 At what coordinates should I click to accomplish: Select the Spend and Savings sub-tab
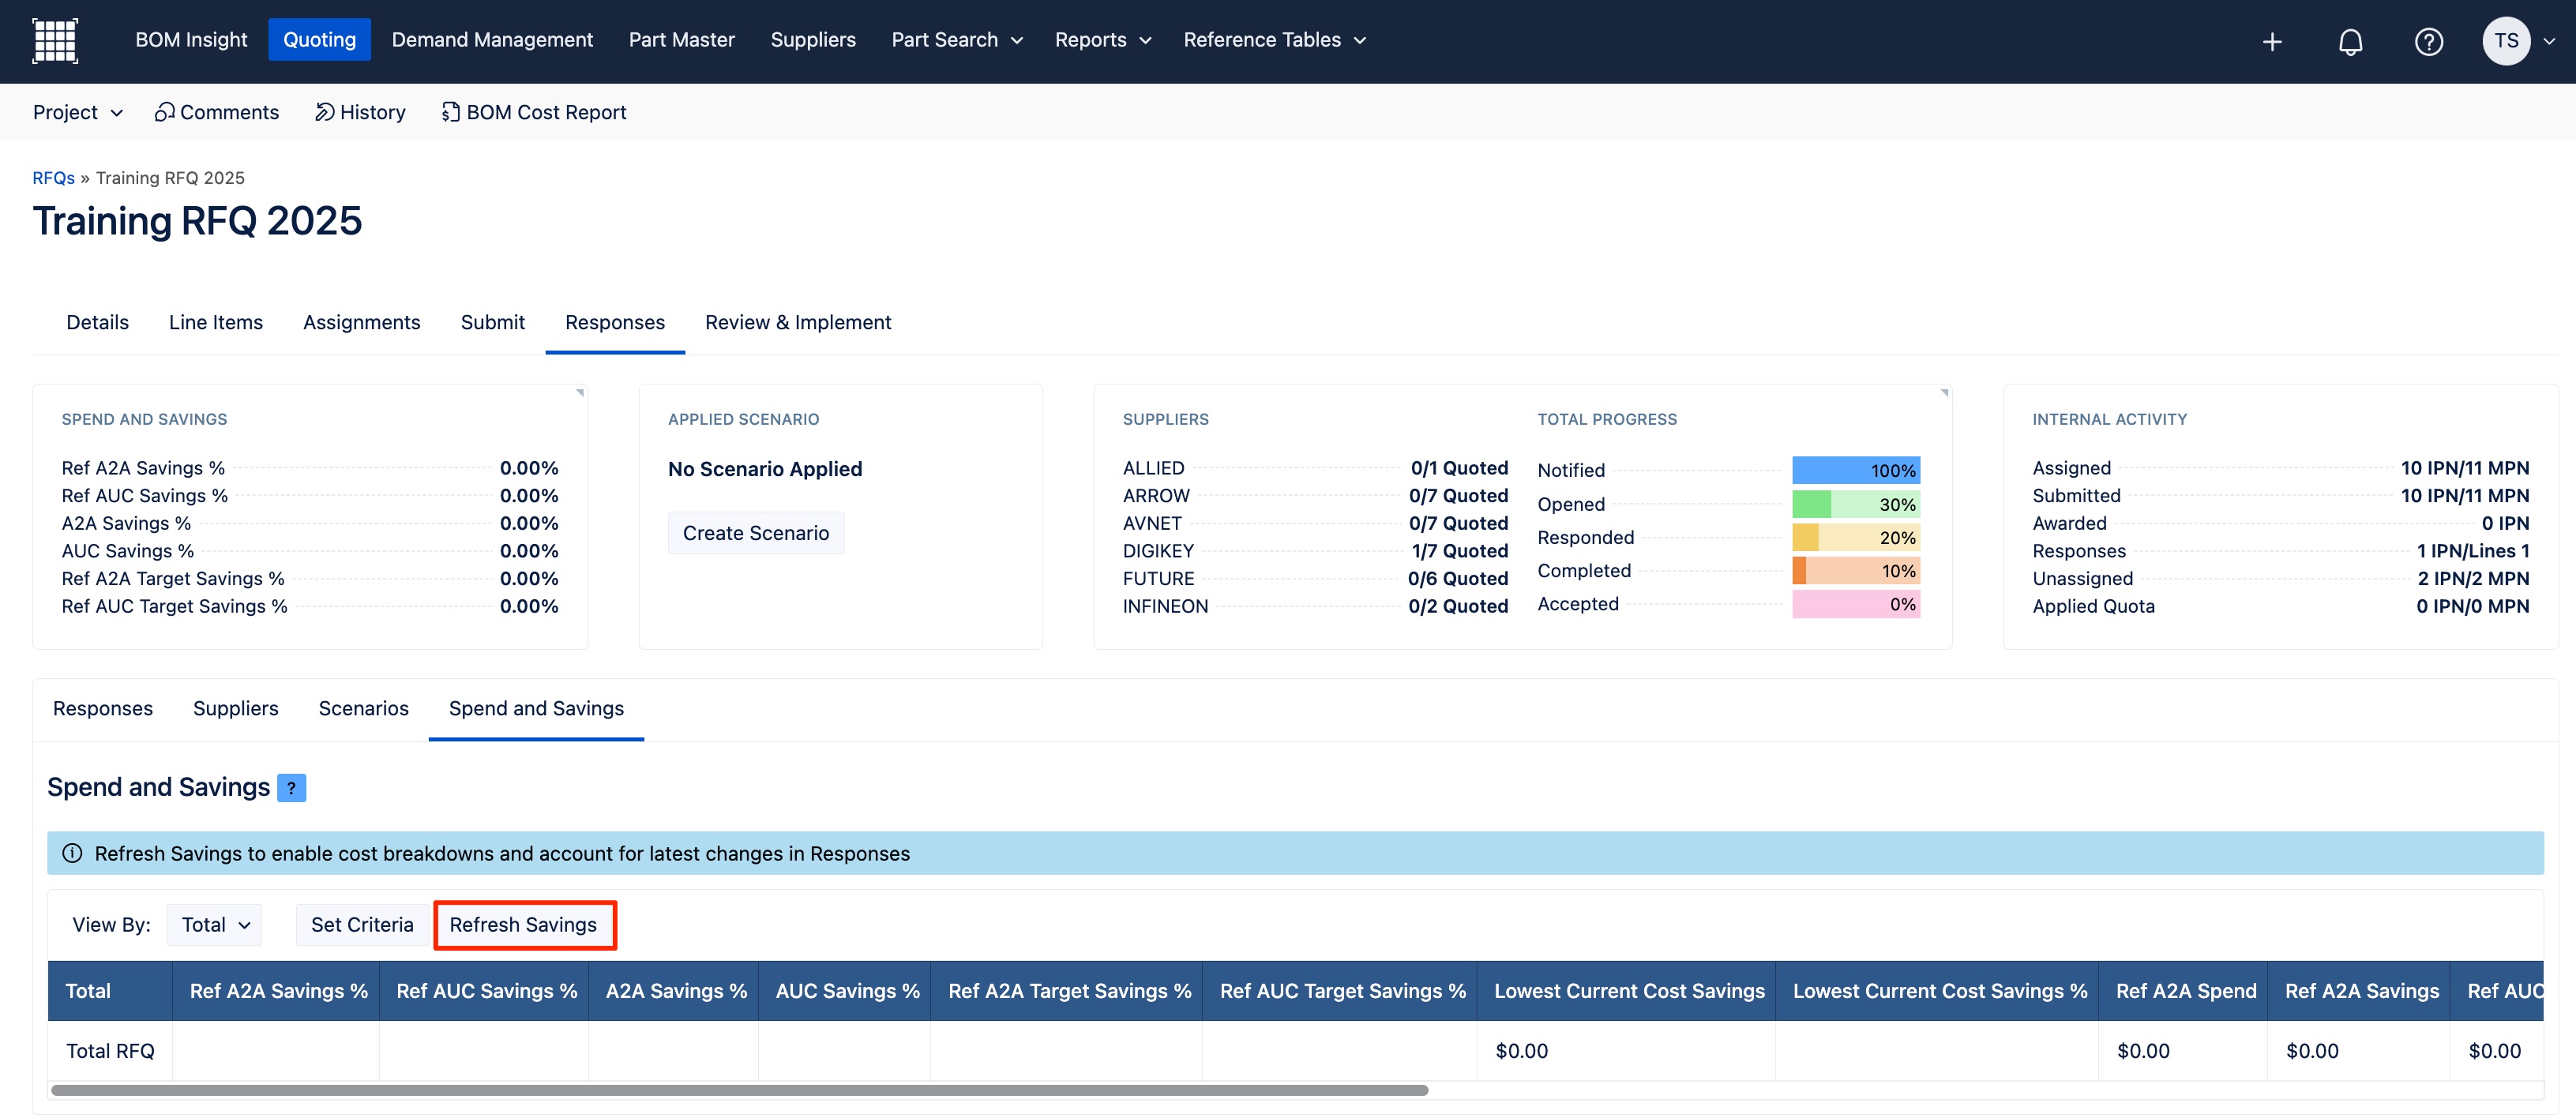click(536, 708)
